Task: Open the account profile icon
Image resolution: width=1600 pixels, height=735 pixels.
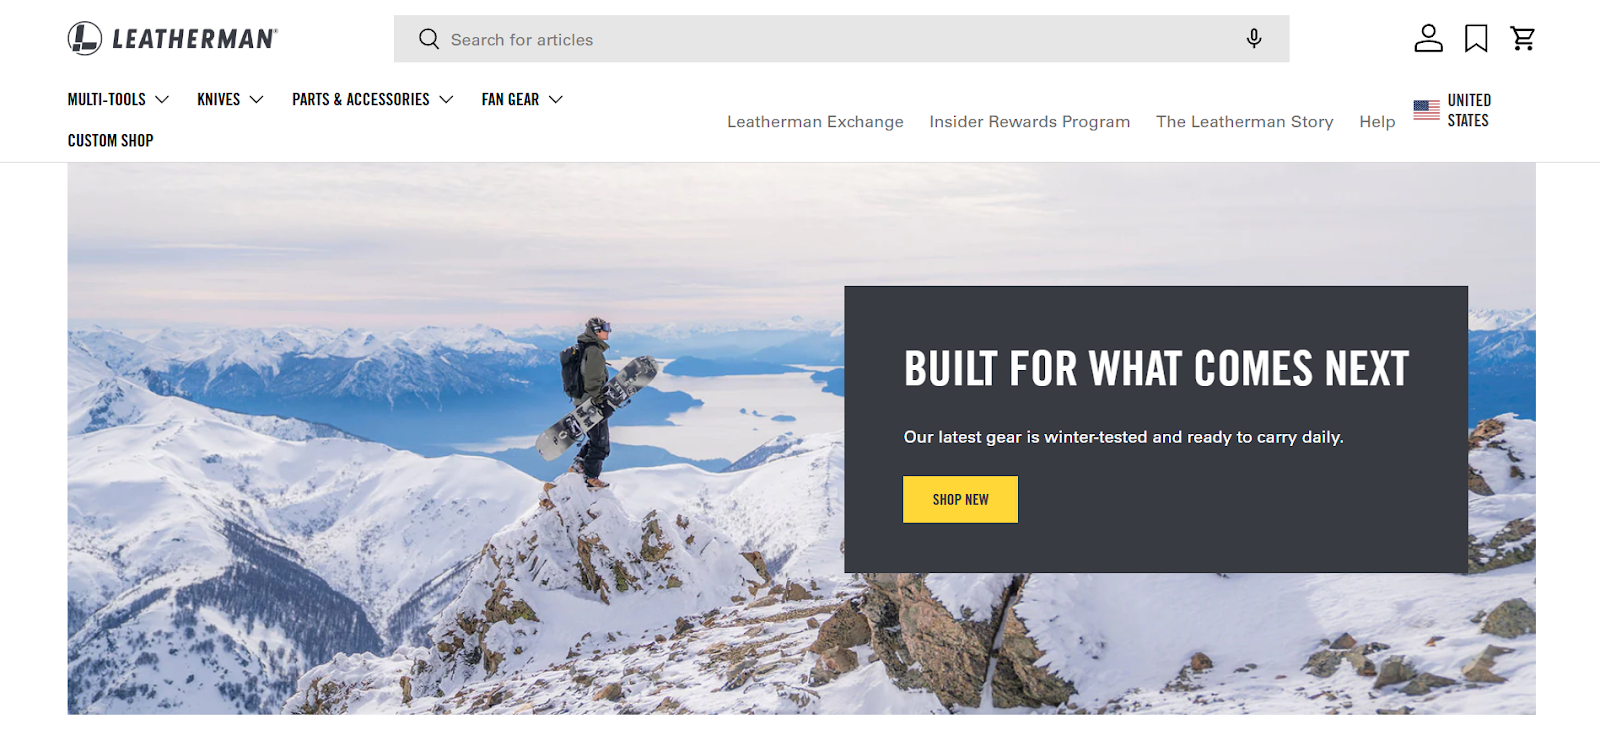Action: click(x=1428, y=38)
